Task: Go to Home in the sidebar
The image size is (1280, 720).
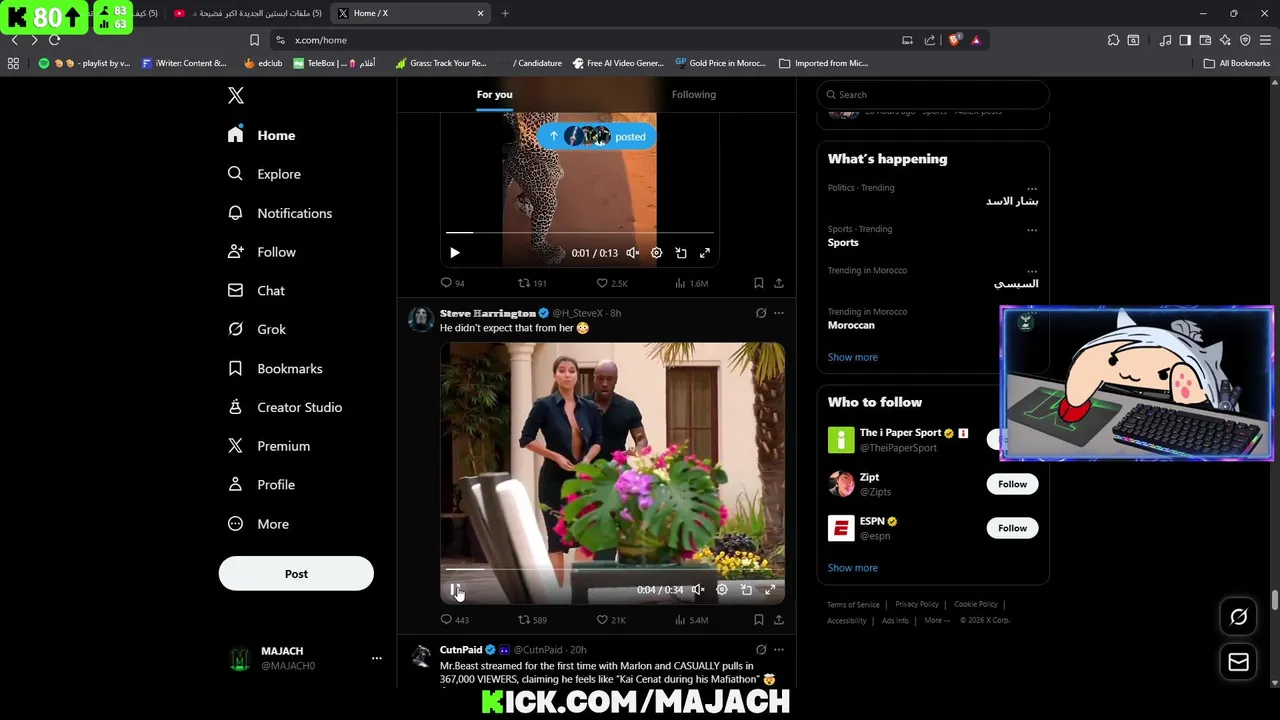Action: coord(262,135)
